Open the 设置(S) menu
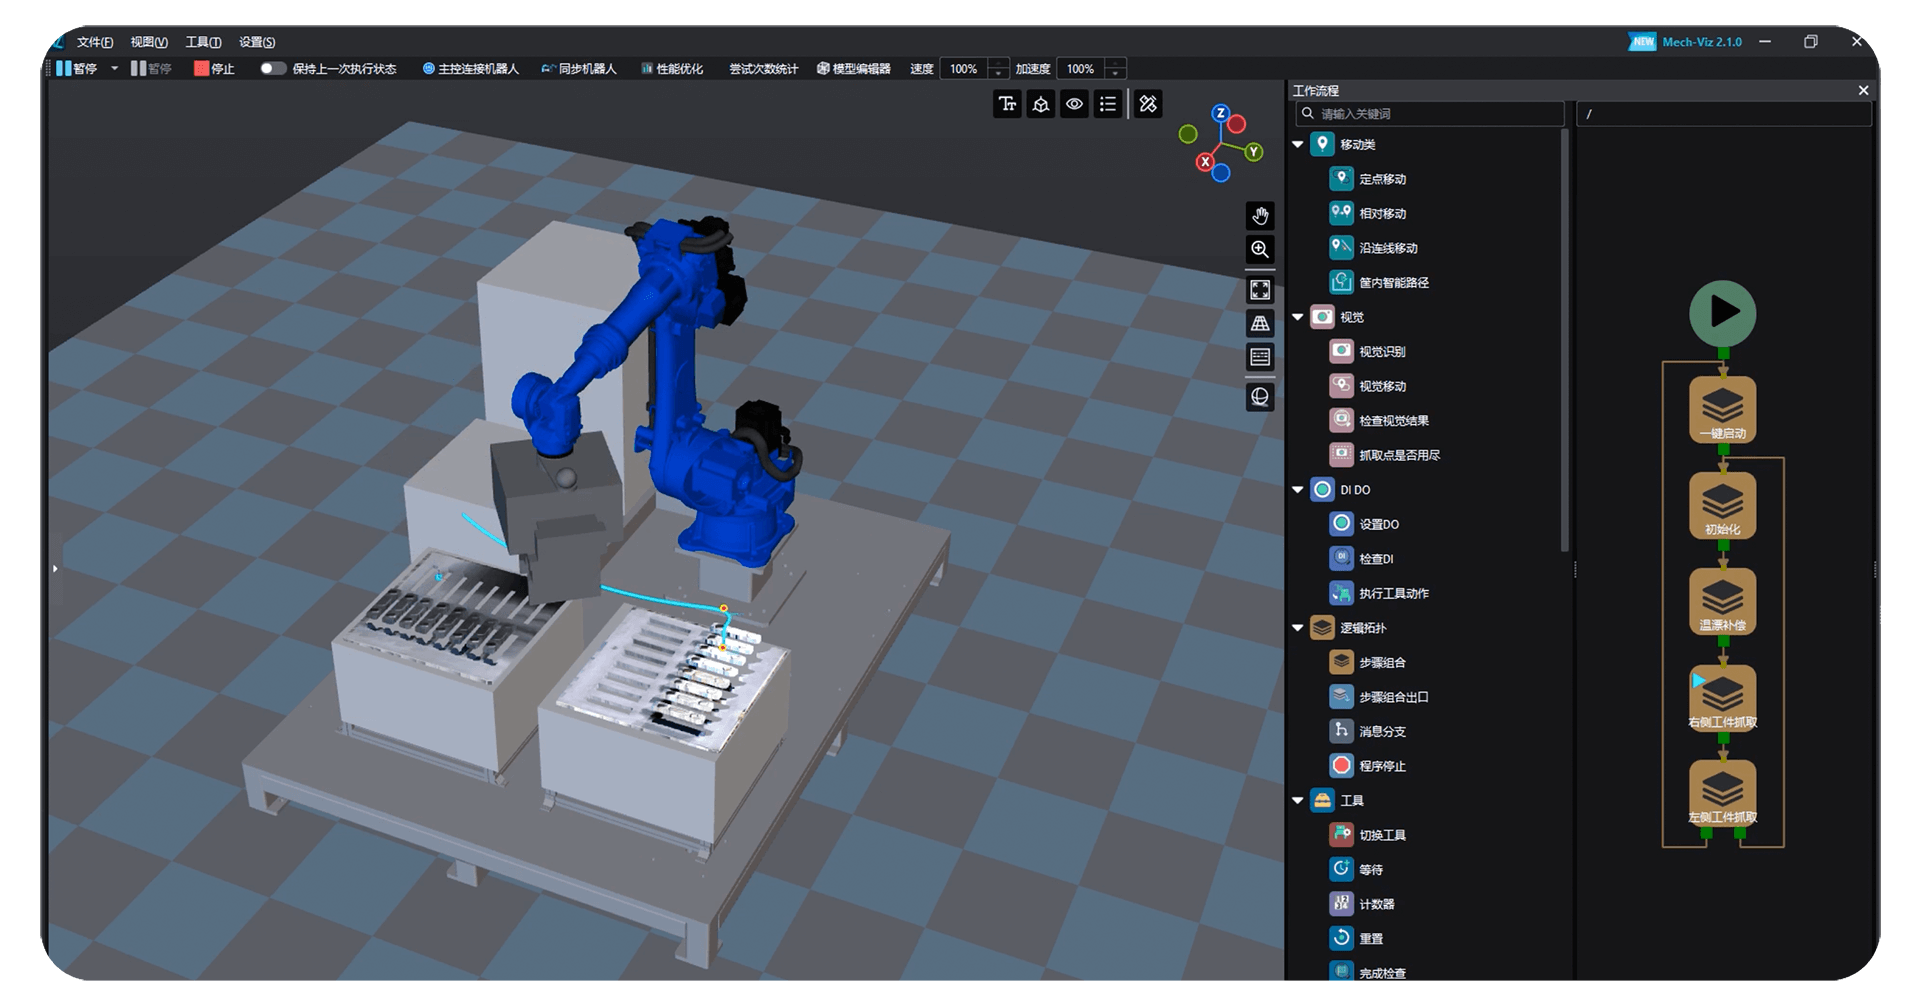This screenshot has height=1002, width=1920. point(257,42)
